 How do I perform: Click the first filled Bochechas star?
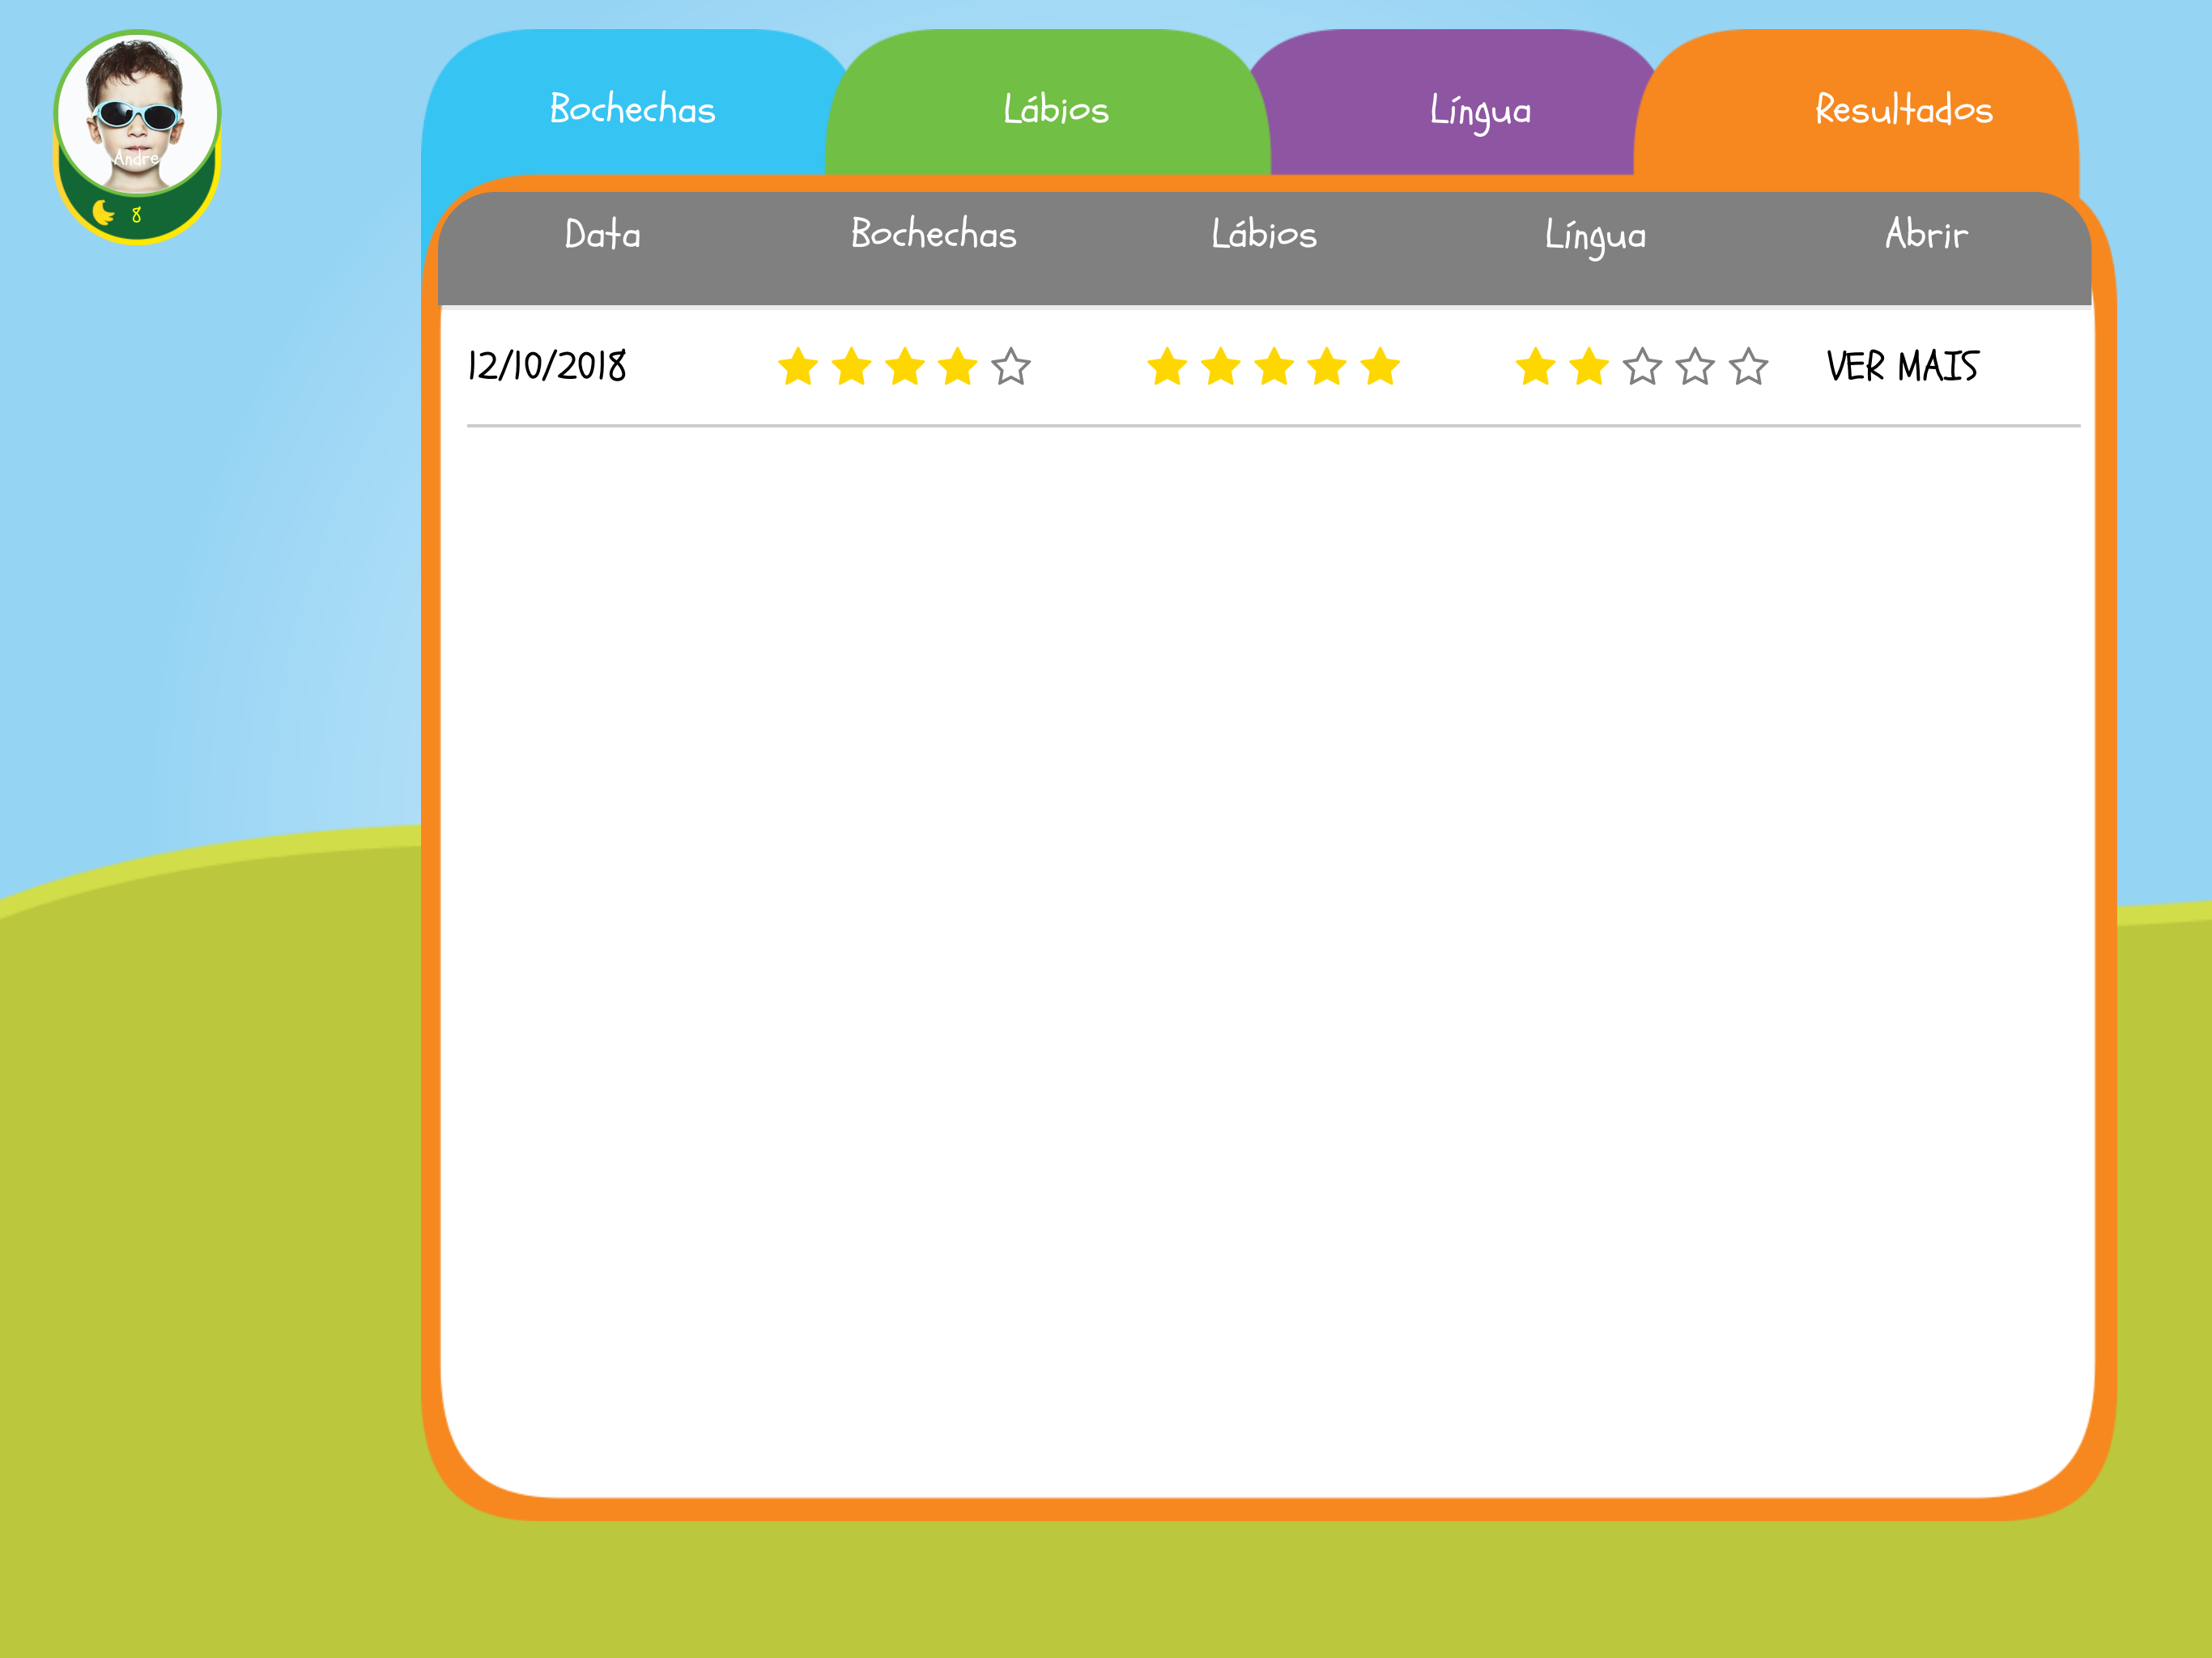(798, 366)
